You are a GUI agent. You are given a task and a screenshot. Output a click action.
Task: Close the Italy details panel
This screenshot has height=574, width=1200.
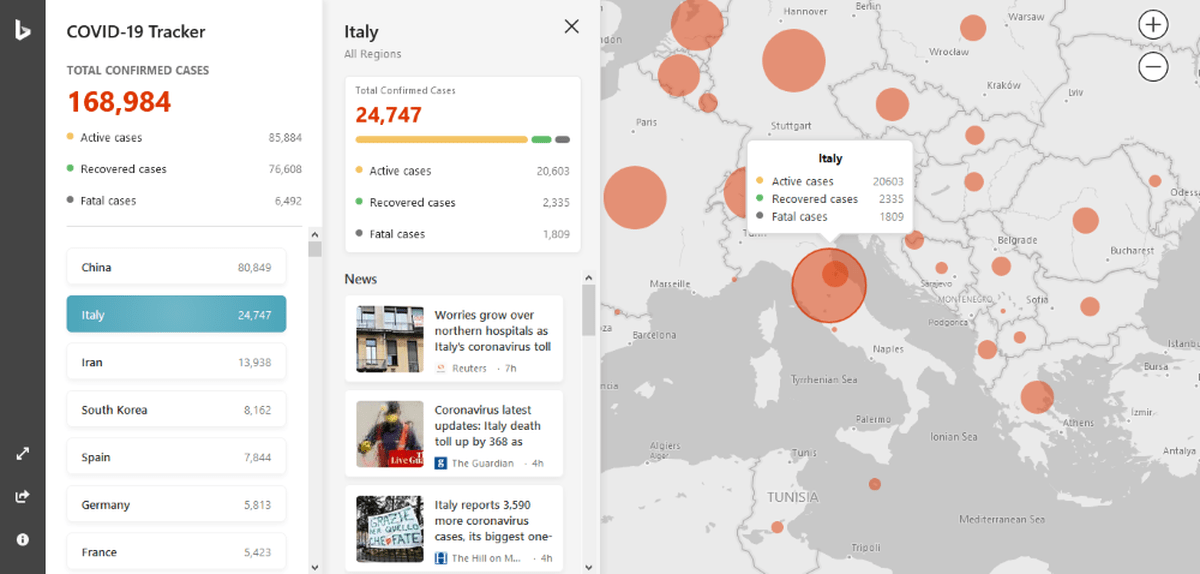571,27
